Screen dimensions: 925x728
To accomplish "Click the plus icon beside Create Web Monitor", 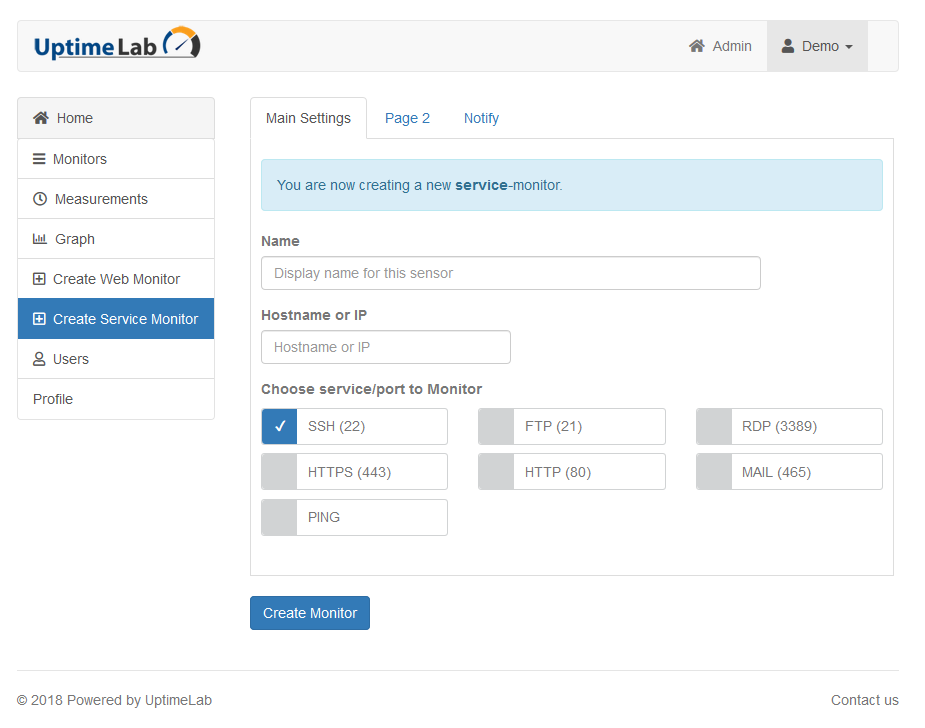I will click(x=39, y=279).
